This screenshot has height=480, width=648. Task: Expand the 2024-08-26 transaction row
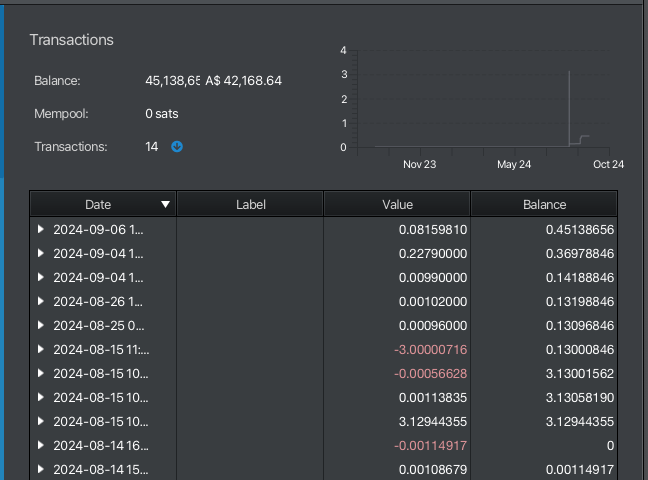click(x=41, y=301)
